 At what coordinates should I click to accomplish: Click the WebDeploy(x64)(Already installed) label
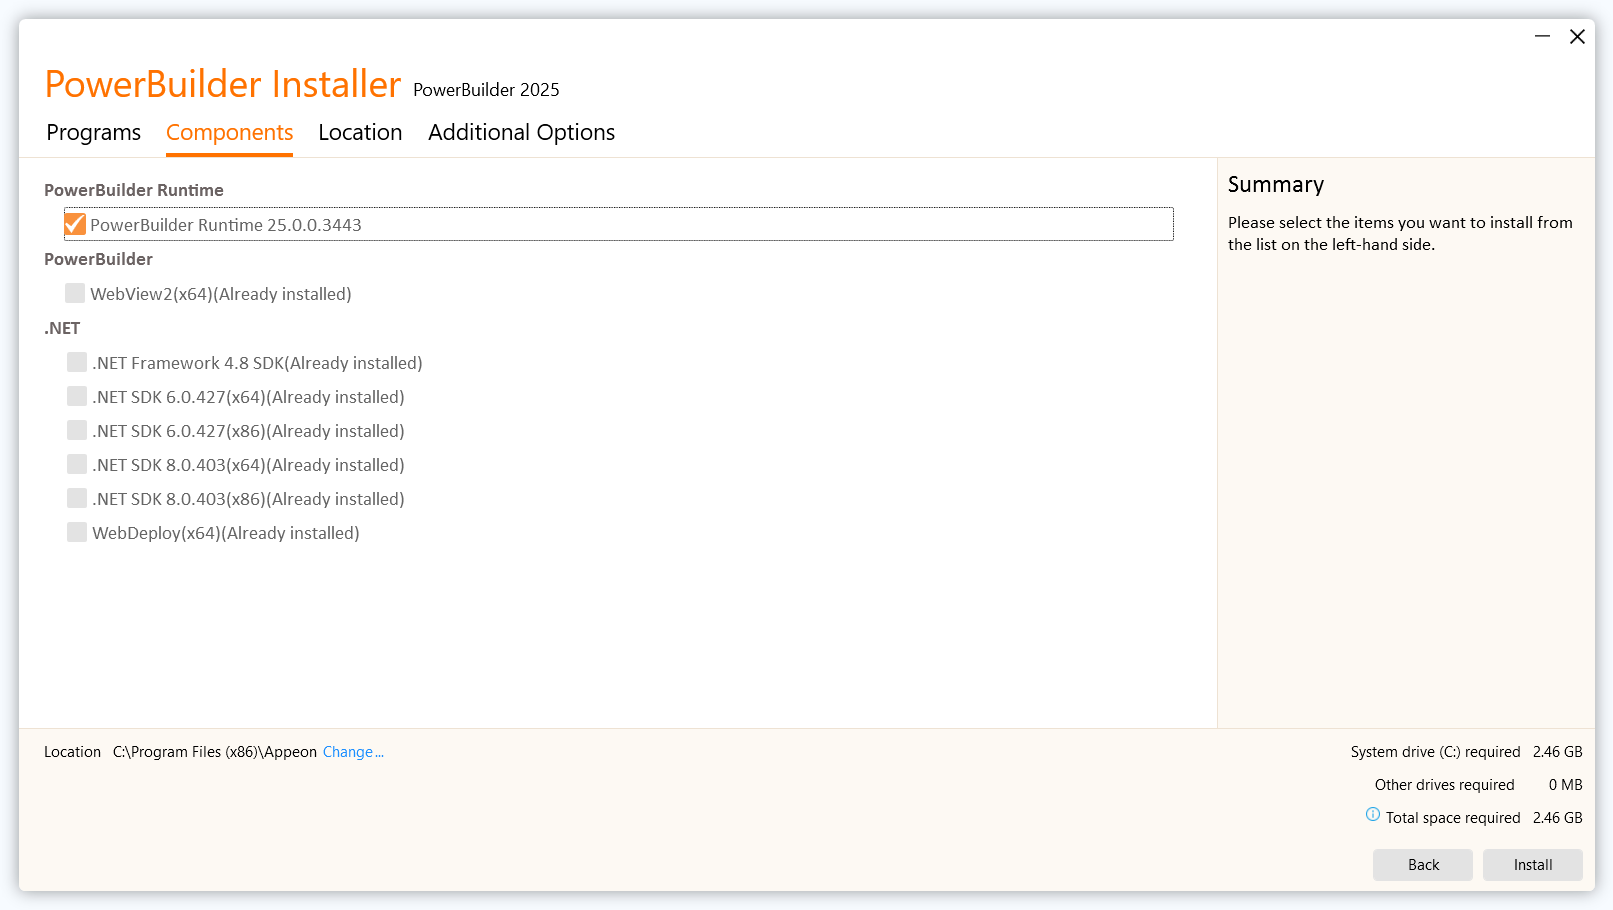click(x=226, y=533)
